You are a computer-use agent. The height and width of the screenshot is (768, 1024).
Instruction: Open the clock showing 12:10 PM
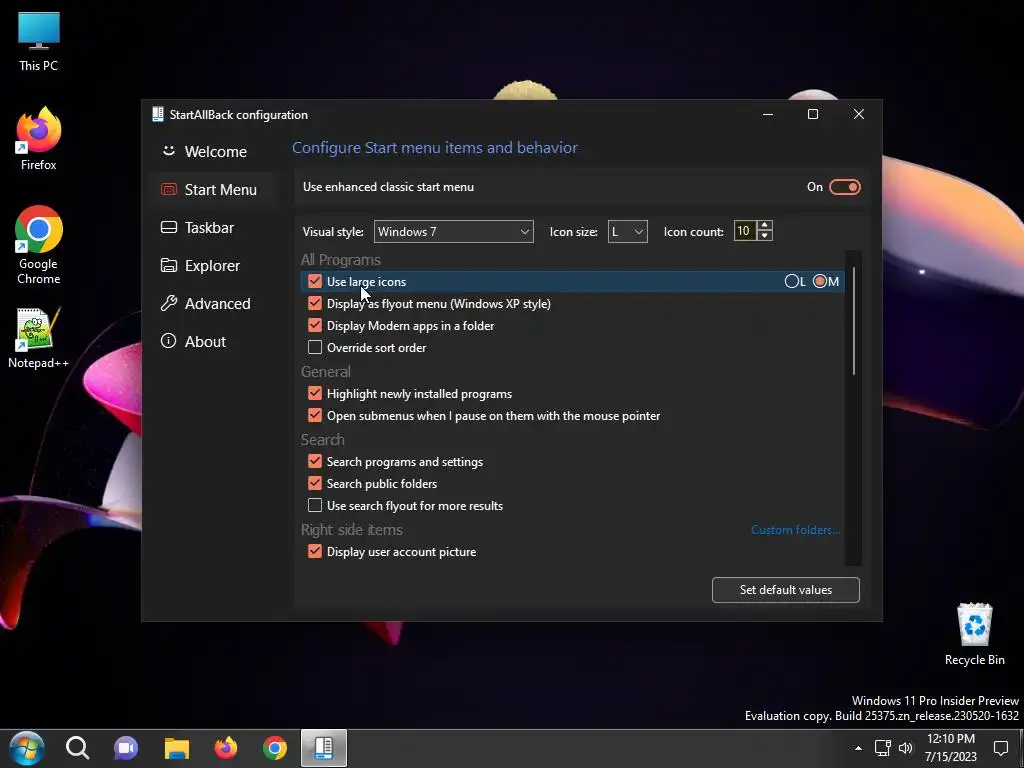(x=951, y=748)
